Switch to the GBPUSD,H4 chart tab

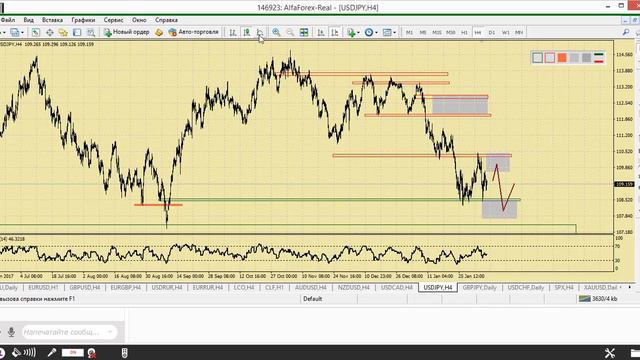[84, 287]
